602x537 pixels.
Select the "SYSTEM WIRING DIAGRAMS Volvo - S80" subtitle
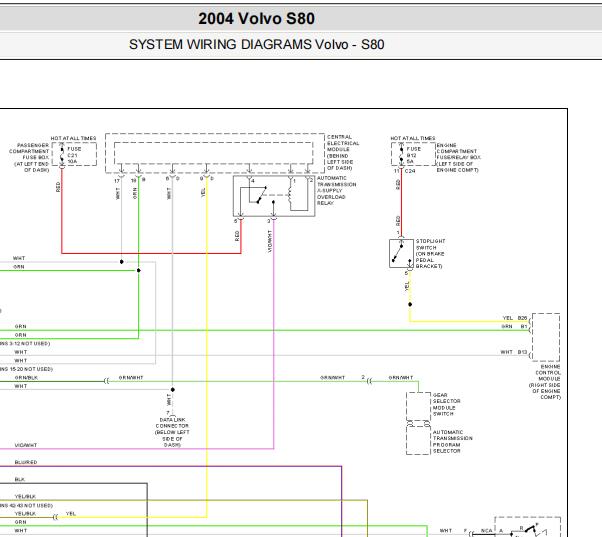[256, 45]
